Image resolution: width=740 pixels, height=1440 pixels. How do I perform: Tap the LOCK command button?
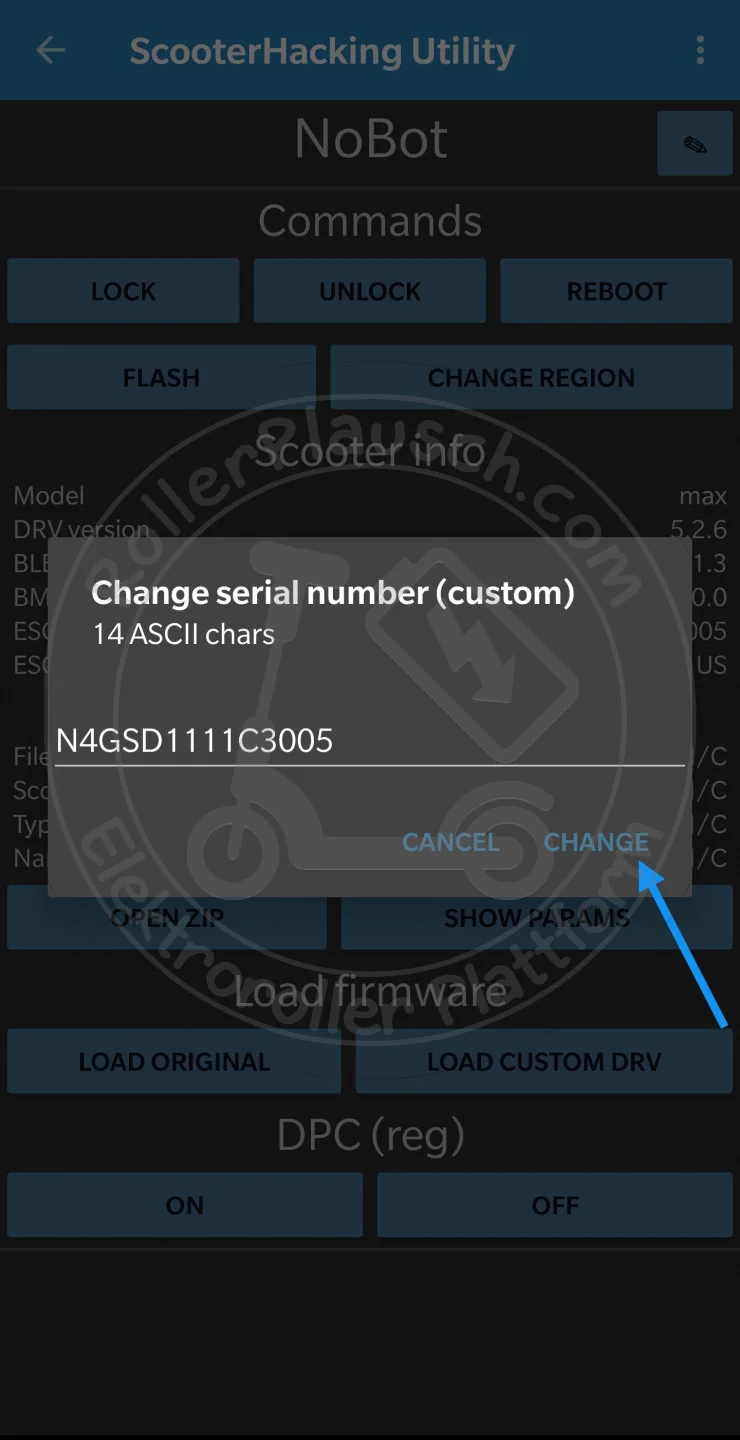pyautogui.click(x=123, y=291)
